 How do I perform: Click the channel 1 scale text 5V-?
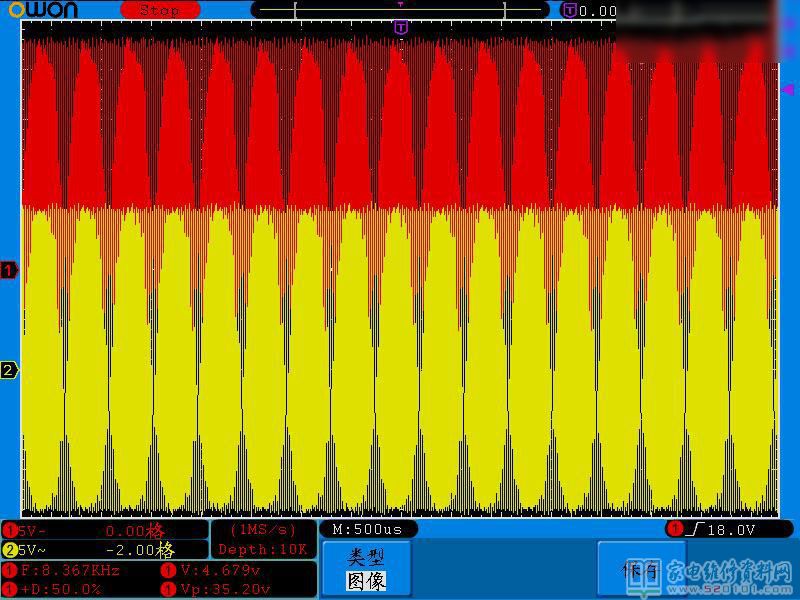tap(32, 531)
